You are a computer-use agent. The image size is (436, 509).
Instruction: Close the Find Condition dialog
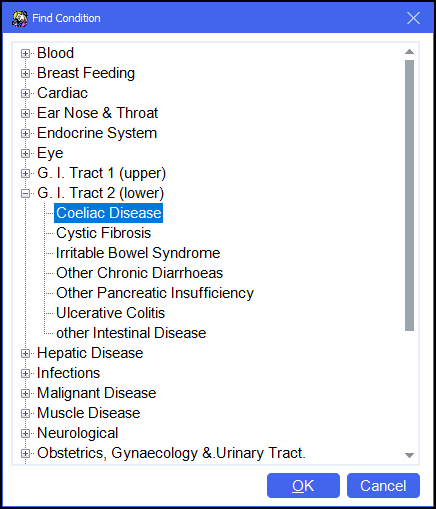[x=413, y=18]
